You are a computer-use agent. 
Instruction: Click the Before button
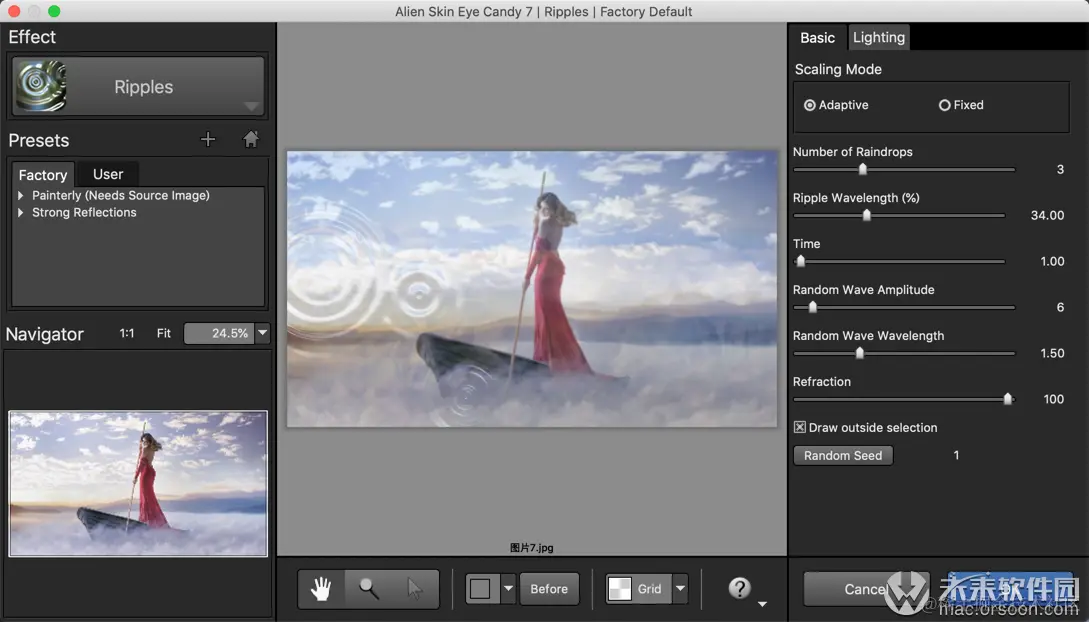[549, 589]
